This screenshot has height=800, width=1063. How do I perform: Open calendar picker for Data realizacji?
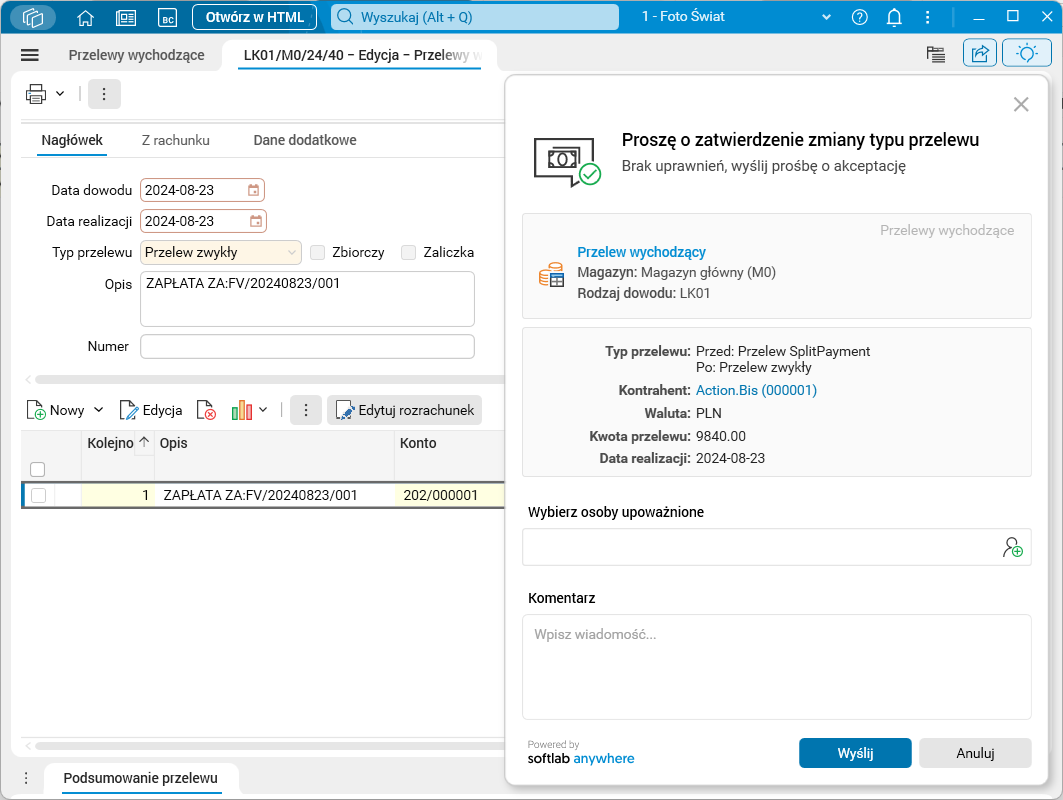[x=256, y=221]
